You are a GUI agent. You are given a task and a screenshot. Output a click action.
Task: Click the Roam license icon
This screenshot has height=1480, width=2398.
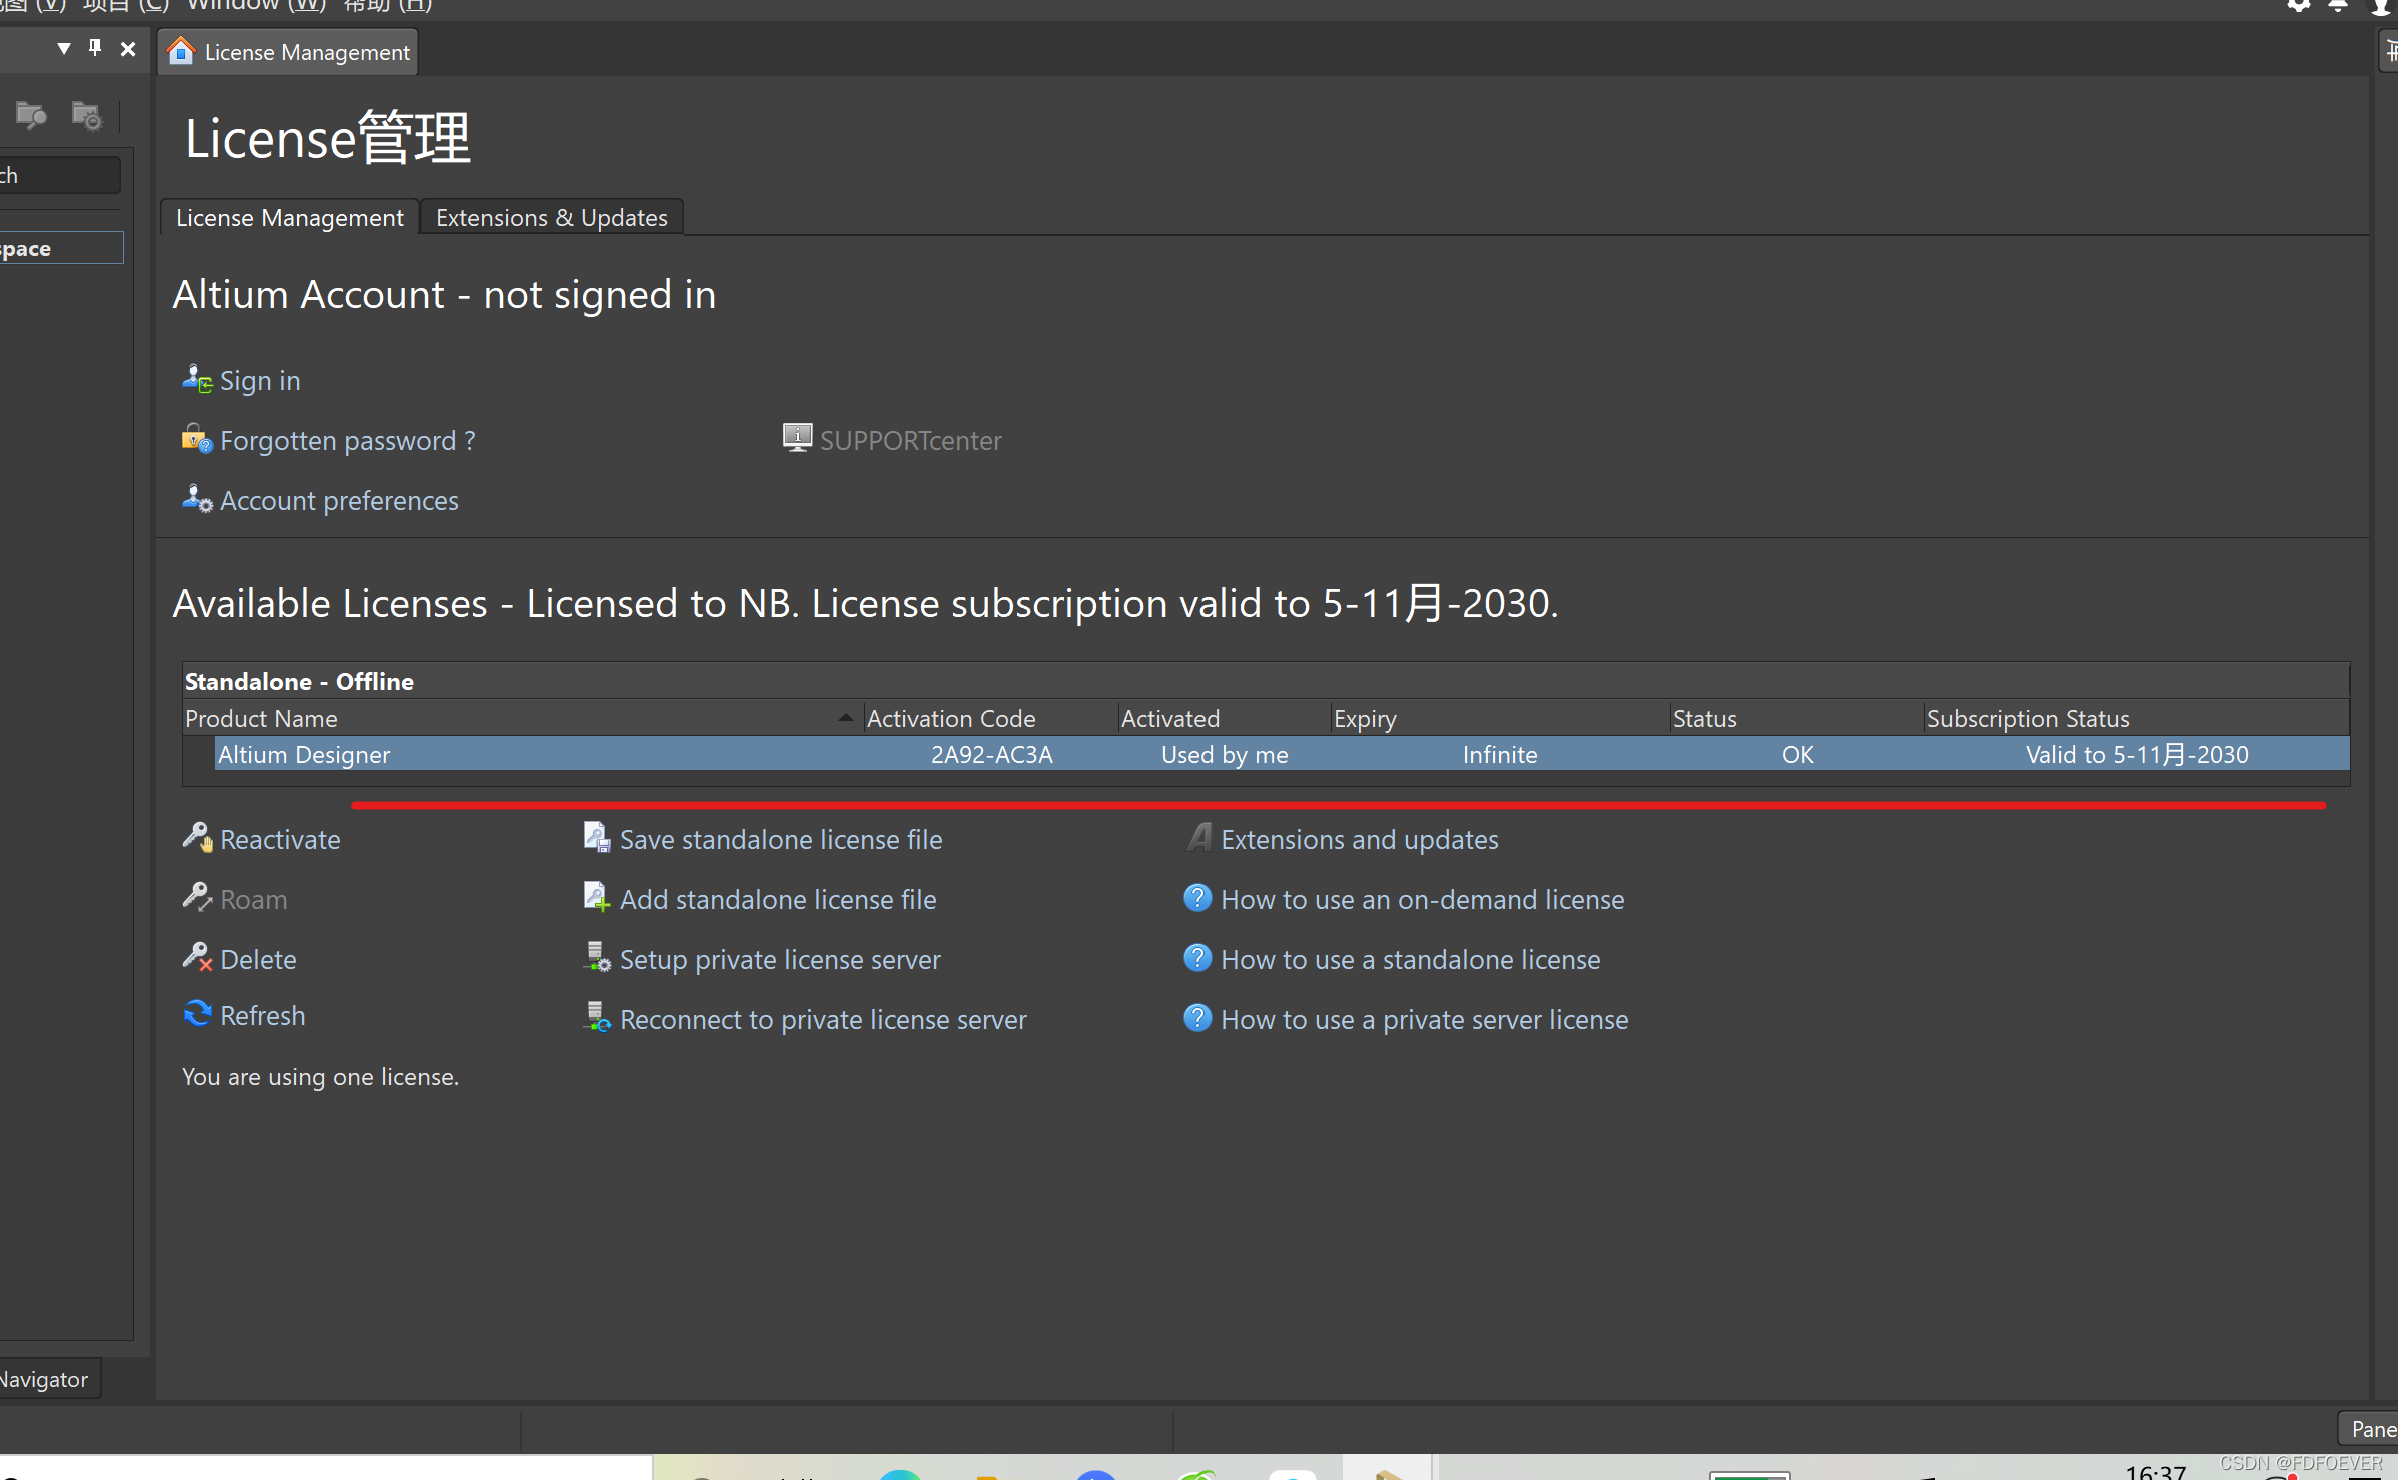pos(199,898)
